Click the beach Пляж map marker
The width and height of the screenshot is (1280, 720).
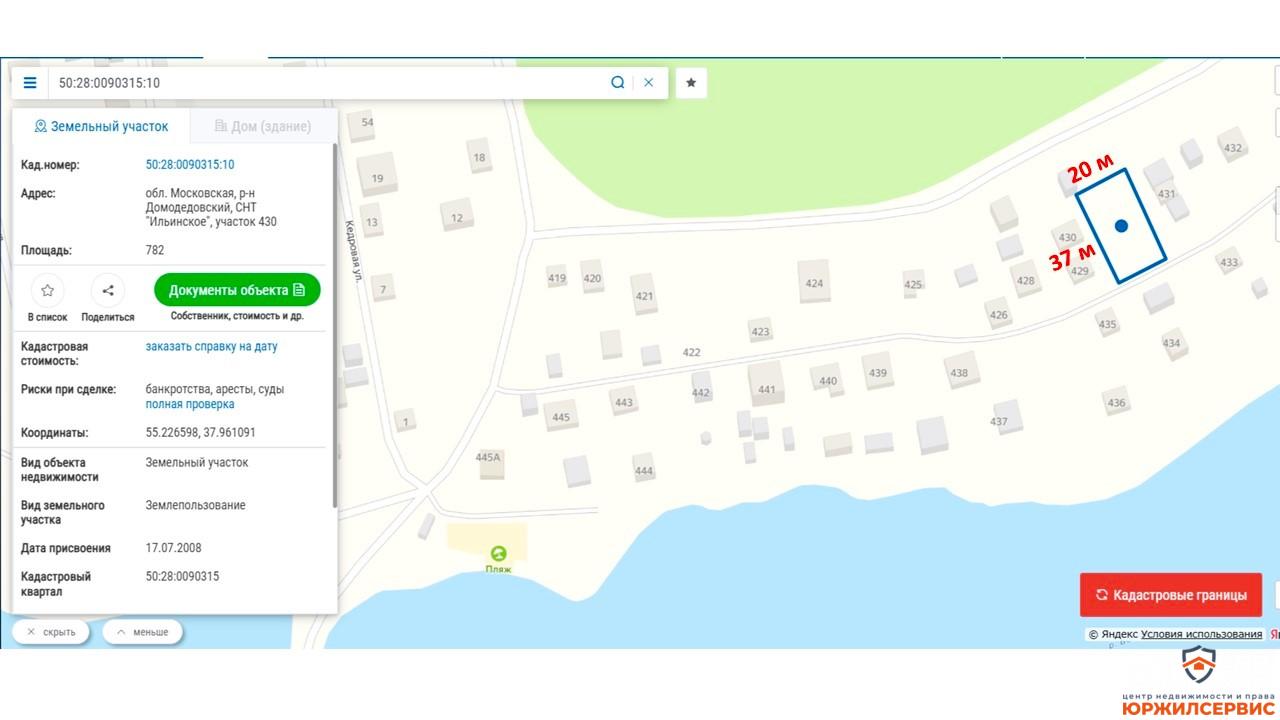498,554
